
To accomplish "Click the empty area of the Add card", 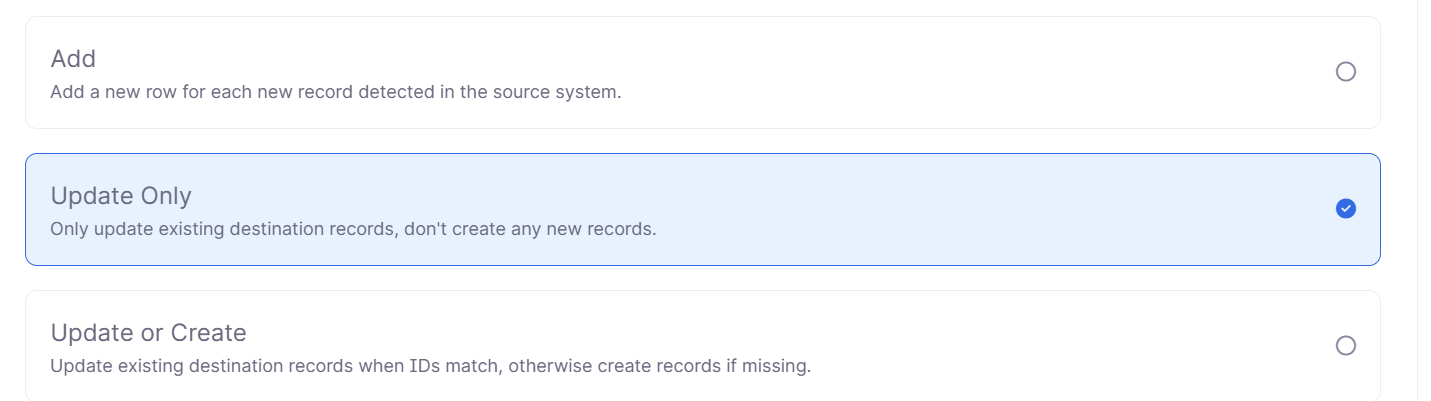I will (900, 72).
